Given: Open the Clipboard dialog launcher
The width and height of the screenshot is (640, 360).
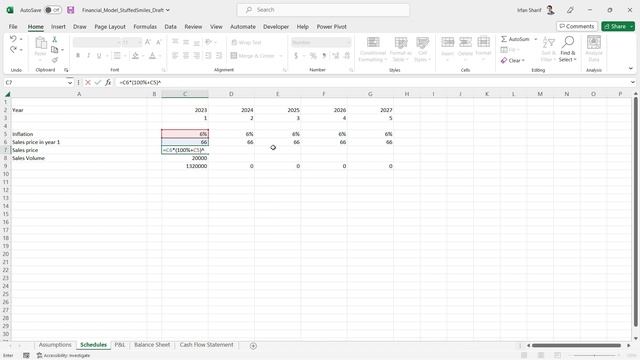Looking at the screenshot, I should [66, 70].
